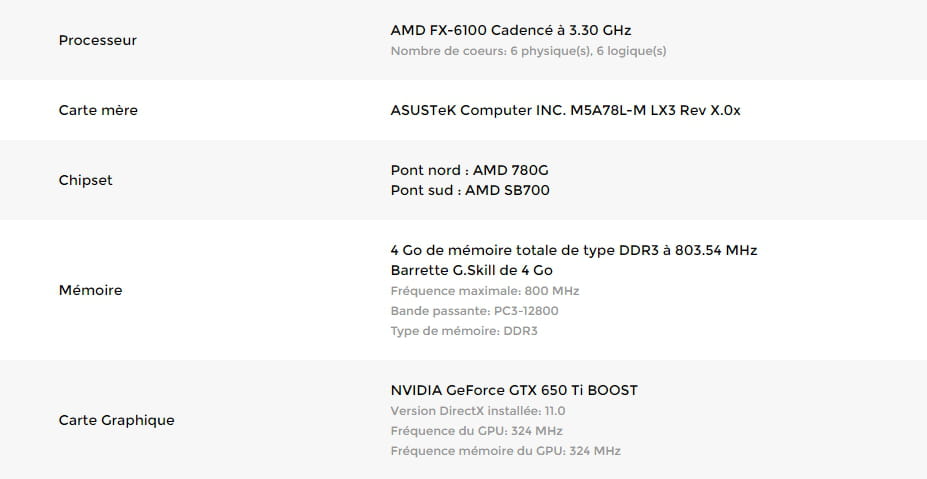
Task: Click the core count line under the processor
Action: click(x=528, y=51)
